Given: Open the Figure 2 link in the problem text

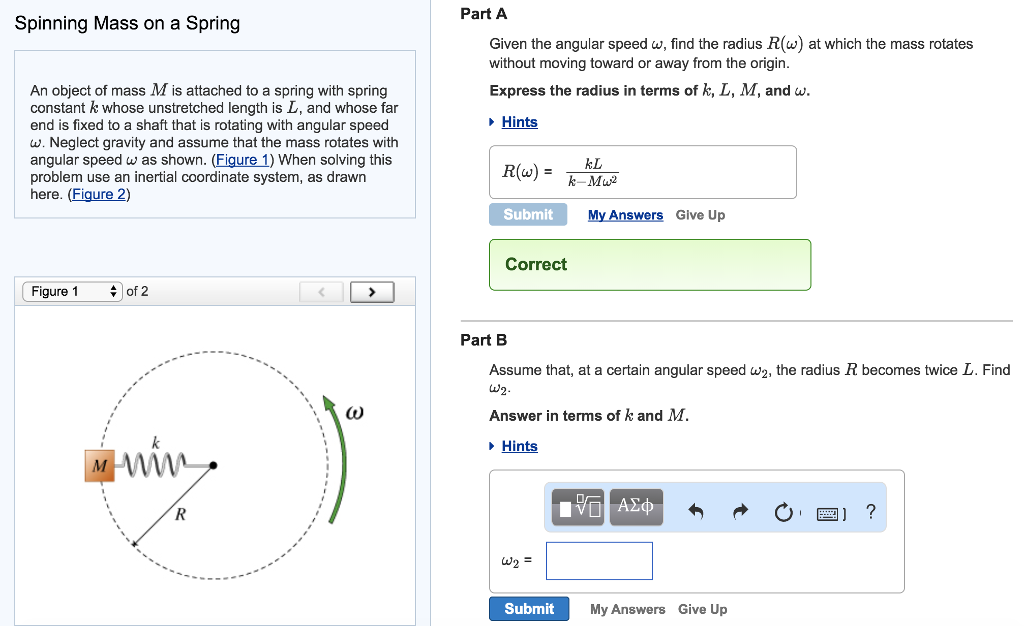Looking at the screenshot, I should pos(99,194).
